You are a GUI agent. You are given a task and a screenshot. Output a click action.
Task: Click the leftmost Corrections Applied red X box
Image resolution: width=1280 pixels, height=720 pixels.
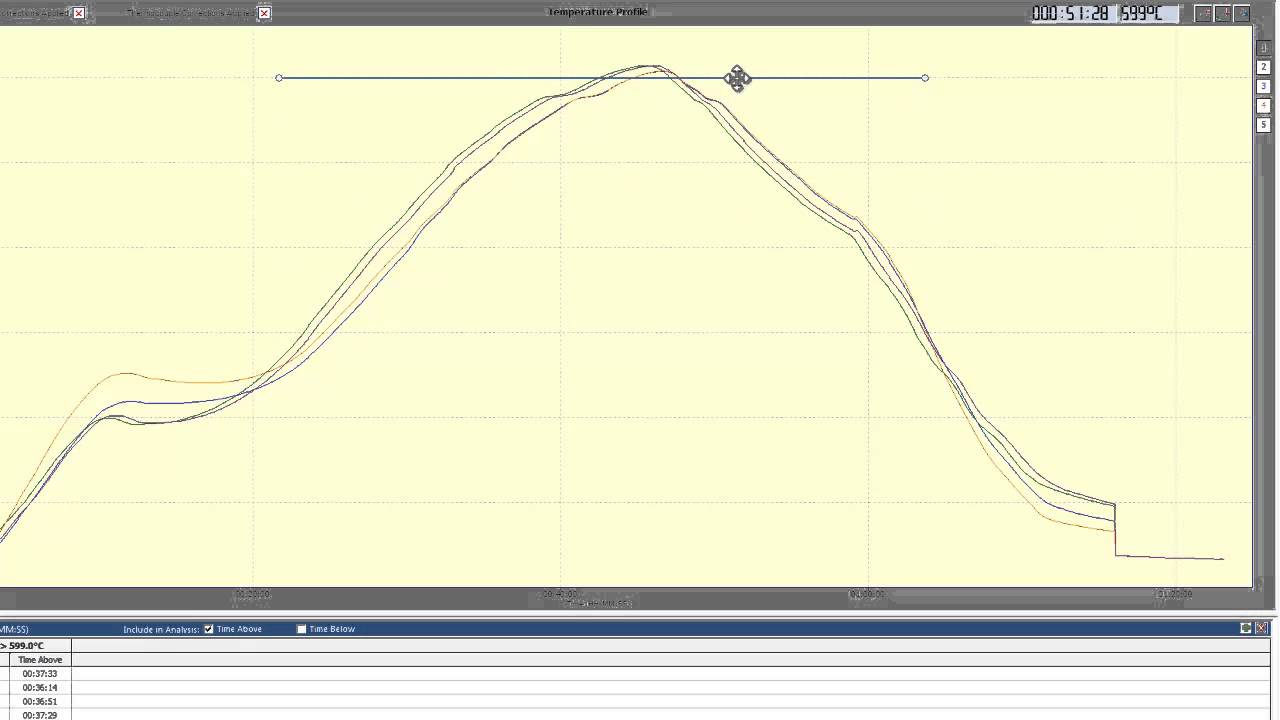coord(79,13)
